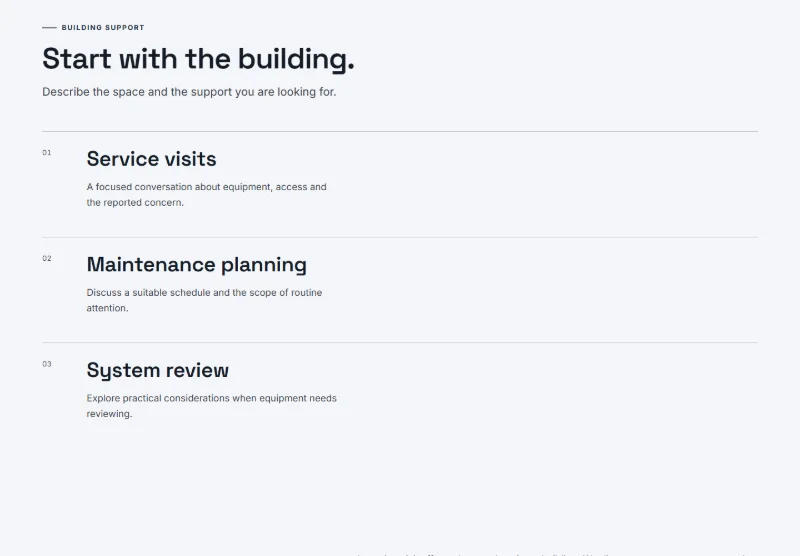Click the 'Discuss a suitable schedule' description

(205, 300)
